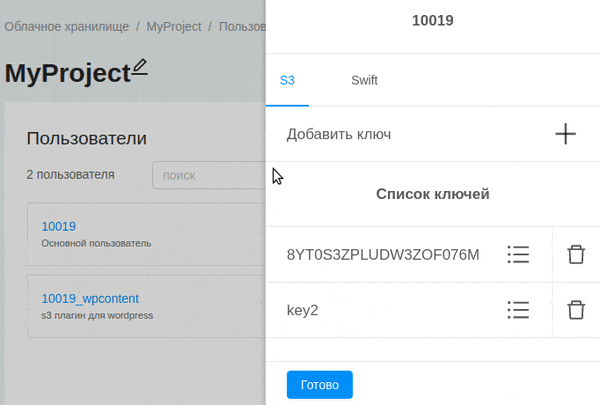
Task: Switch to the Swift tab
Action: pyautogui.click(x=364, y=80)
